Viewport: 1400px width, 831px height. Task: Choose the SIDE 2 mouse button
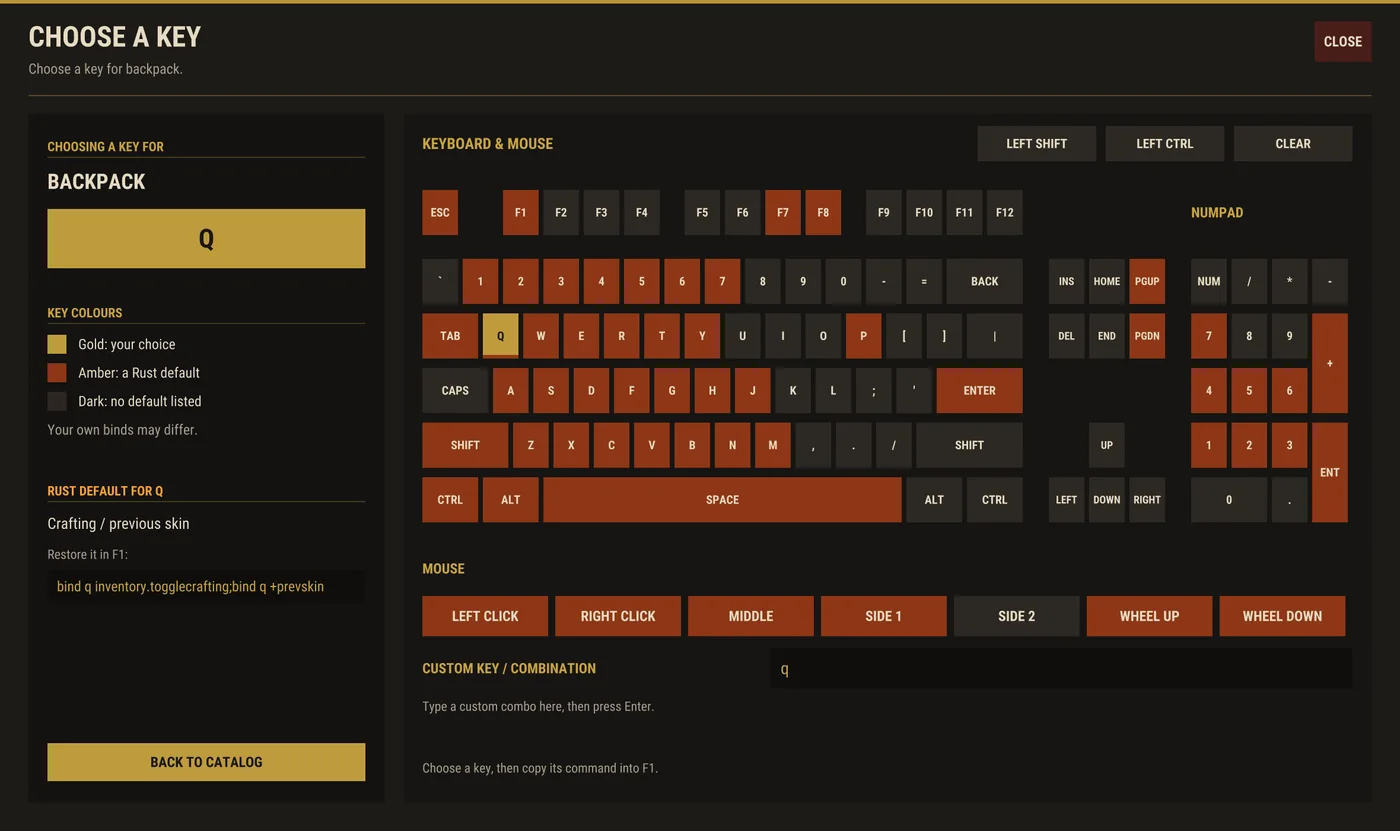(1016, 616)
